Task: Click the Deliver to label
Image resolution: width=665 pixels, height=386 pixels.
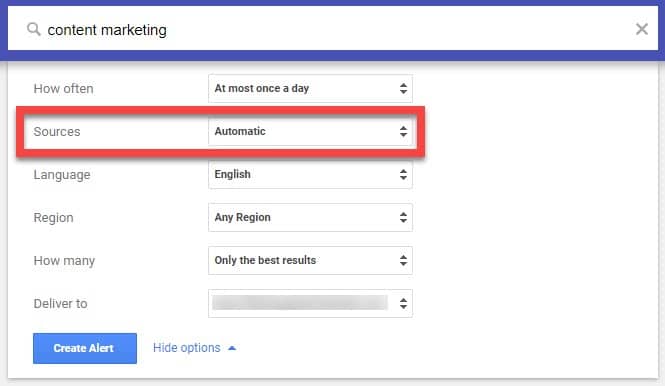Action: pyautogui.click(x=60, y=304)
